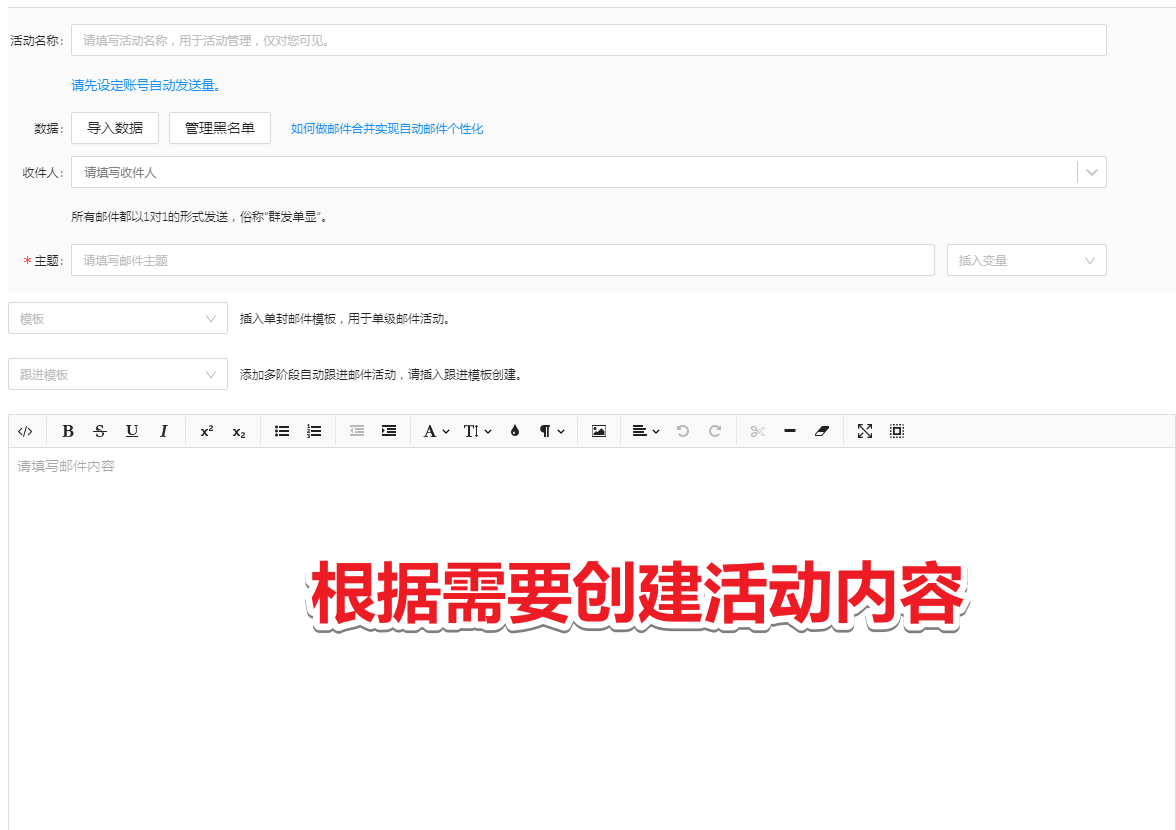This screenshot has height=830, width=1176.
Task: Open paragraph format dropdown
Action: coord(551,431)
